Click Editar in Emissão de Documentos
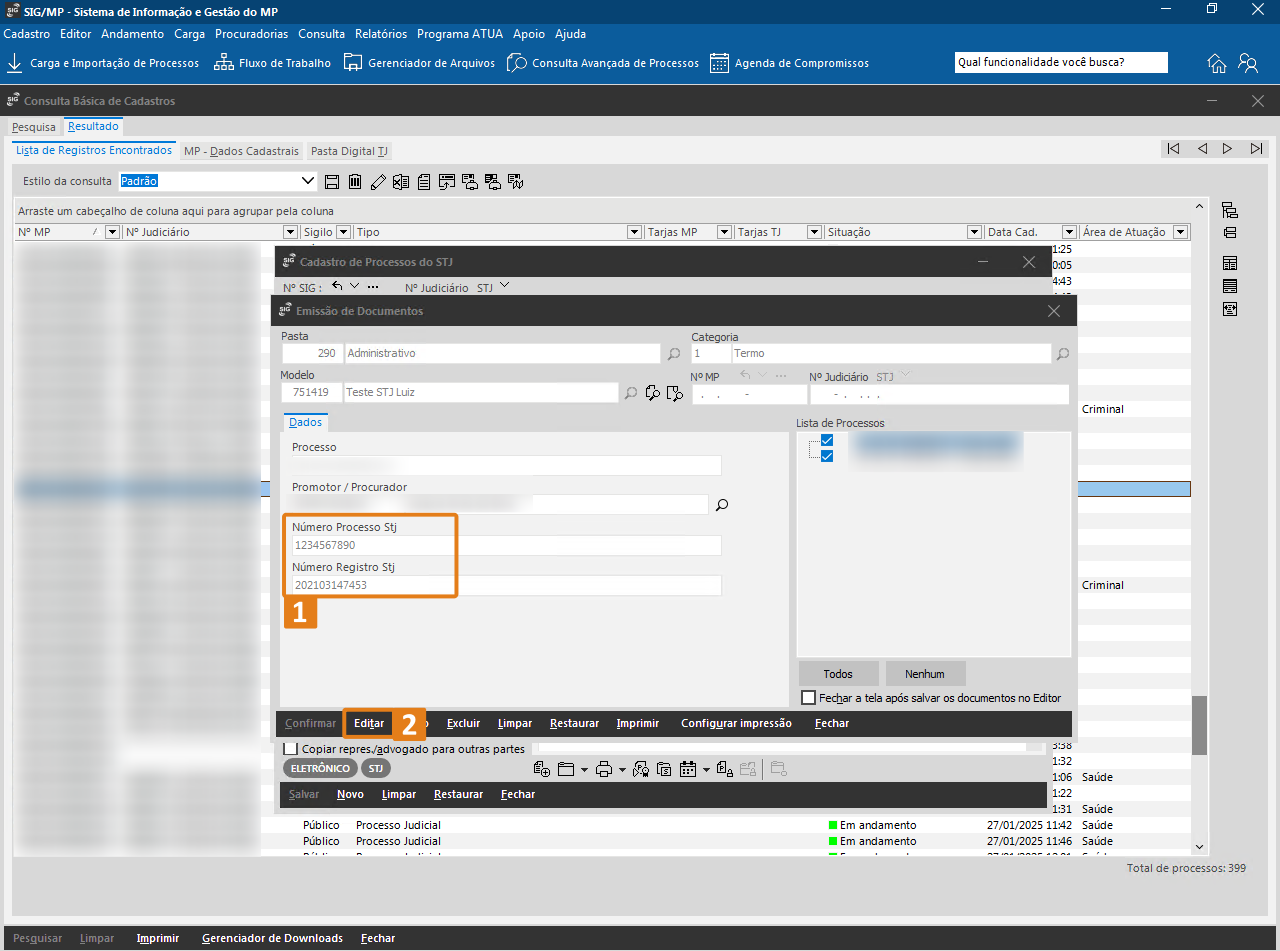Image resolution: width=1280 pixels, height=951 pixels. click(369, 723)
